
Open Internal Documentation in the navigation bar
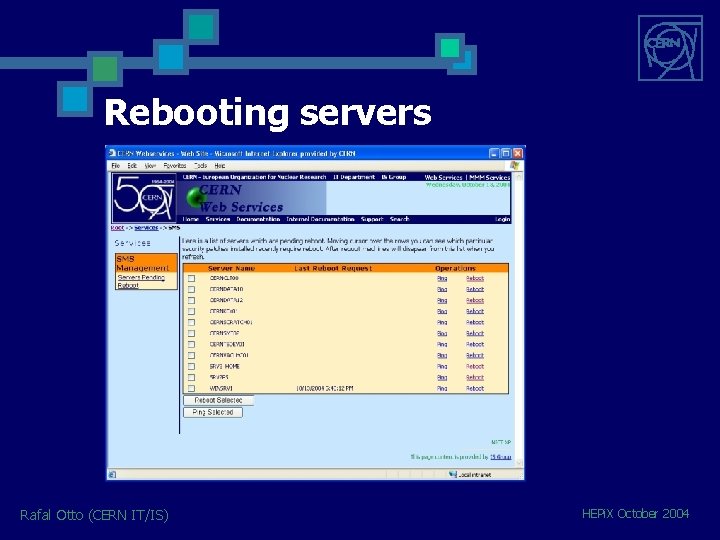[x=321, y=219]
